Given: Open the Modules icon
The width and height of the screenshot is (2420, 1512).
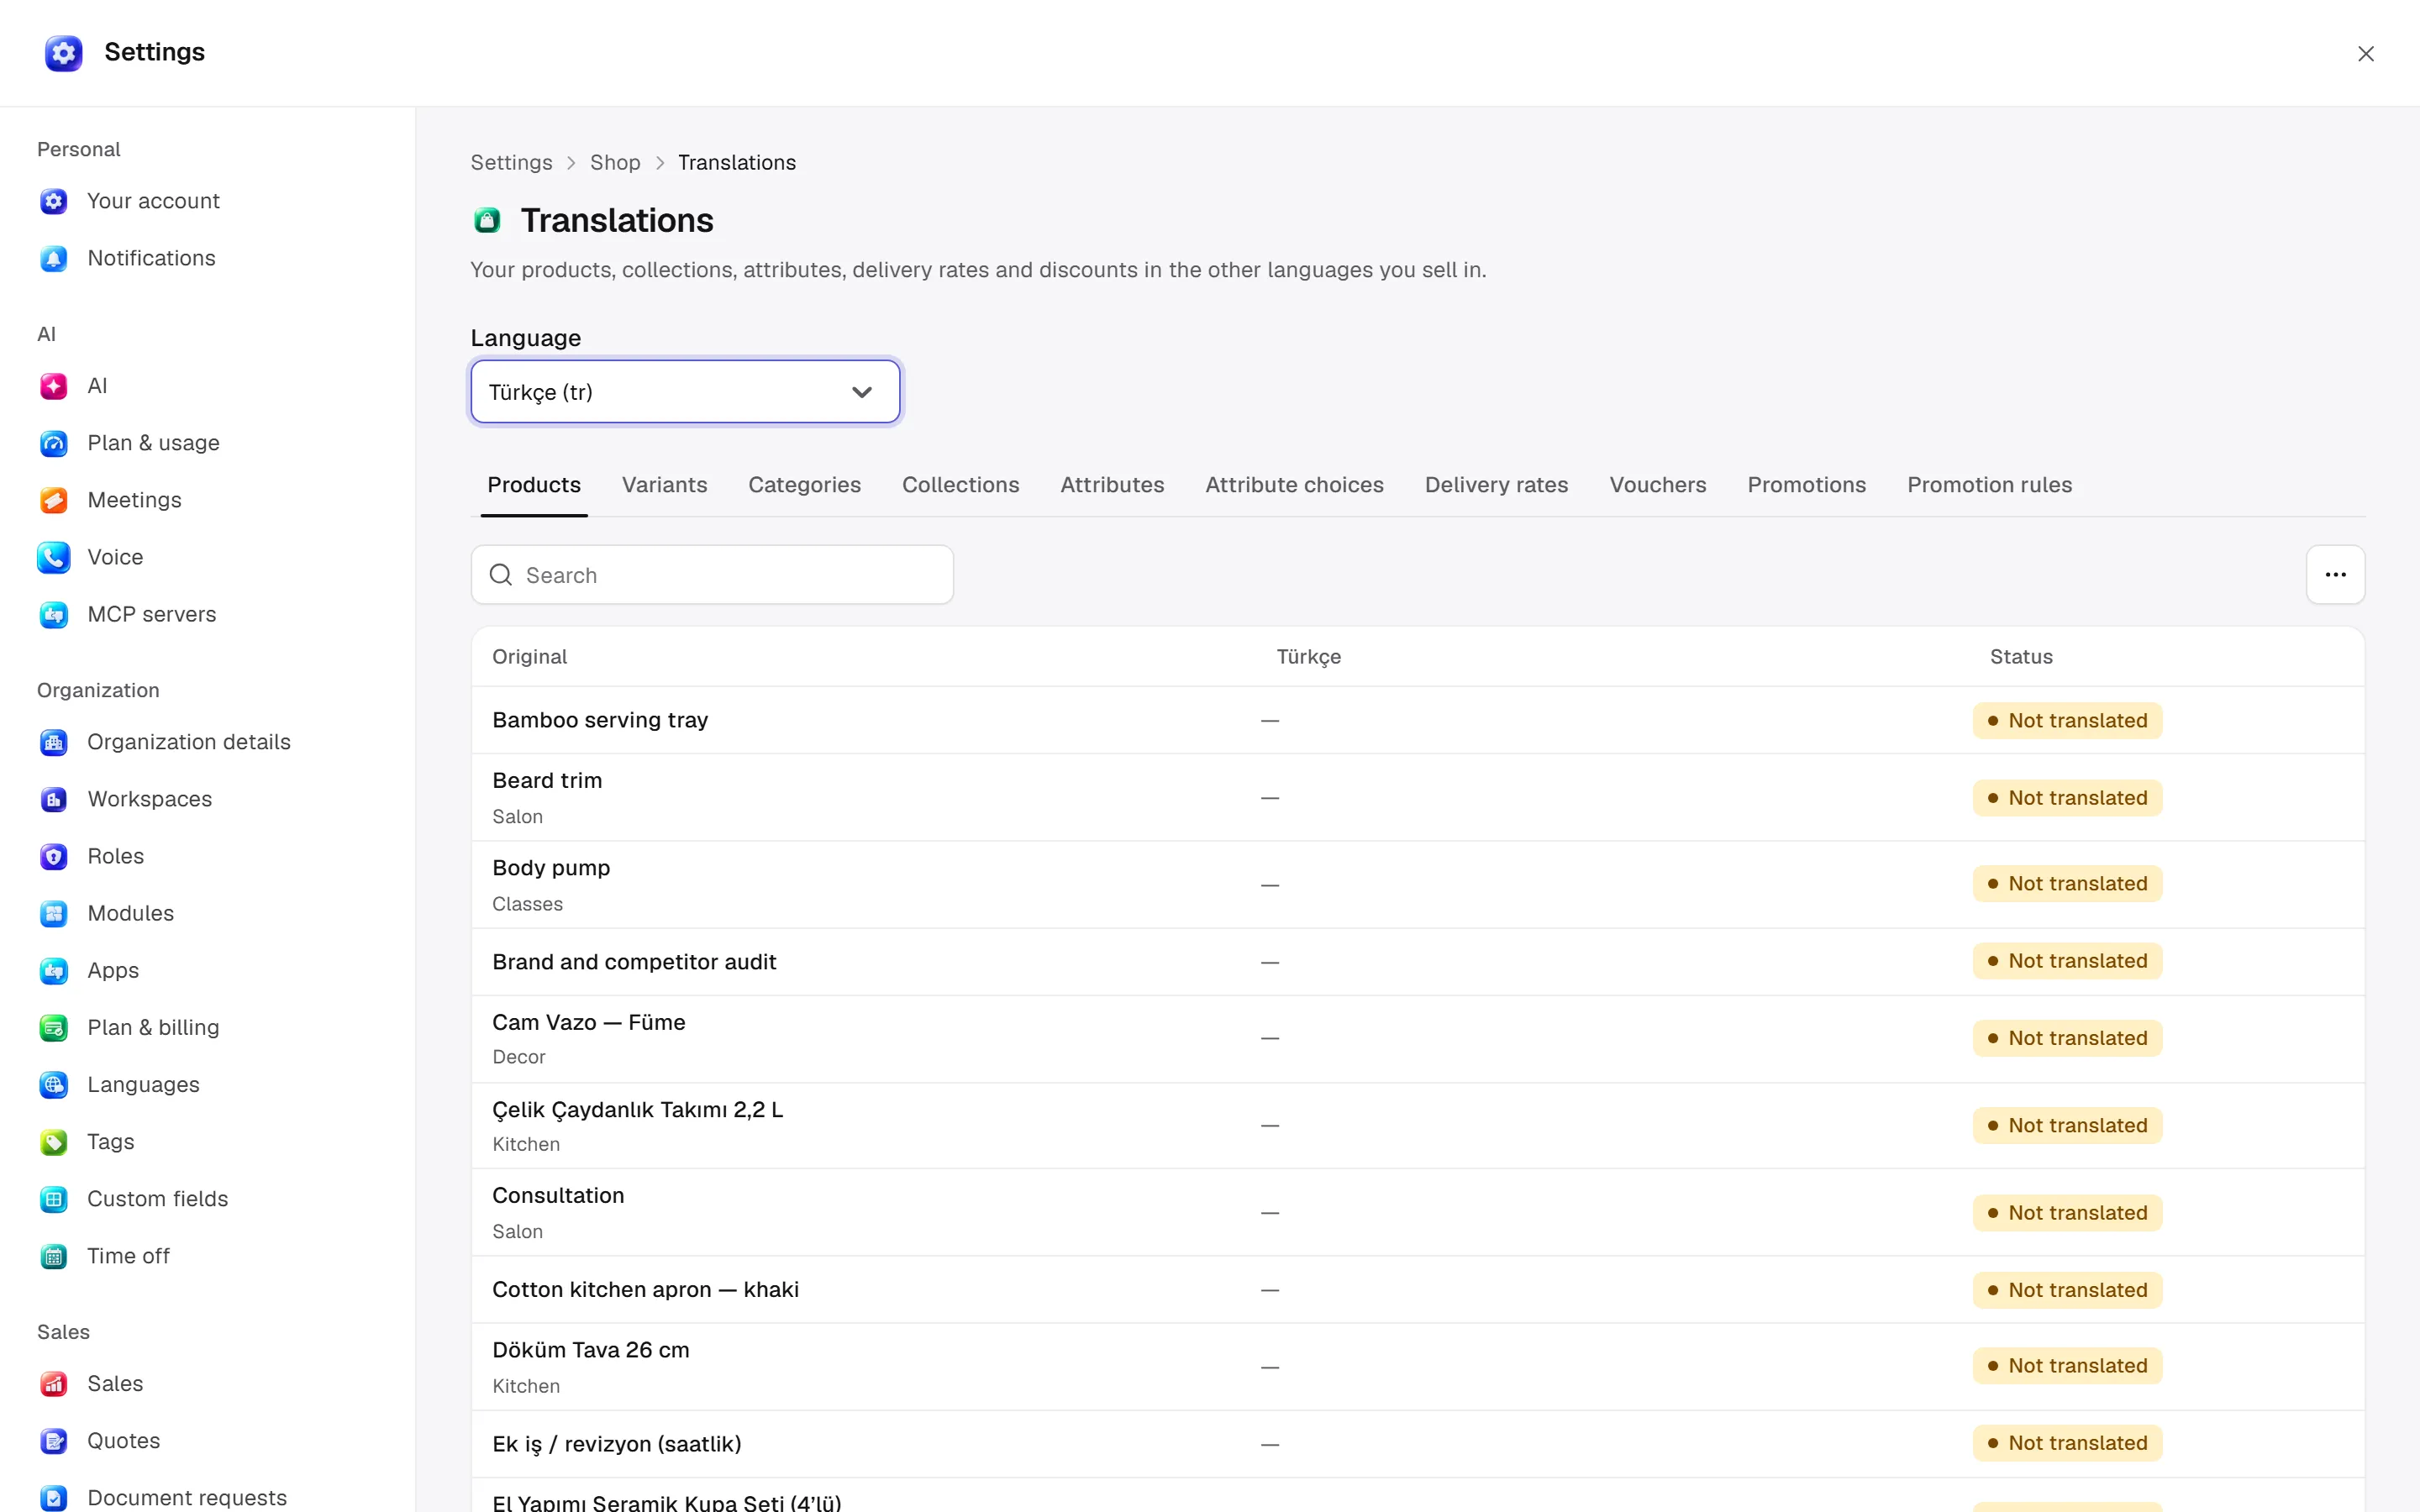Looking at the screenshot, I should (53, 913).
